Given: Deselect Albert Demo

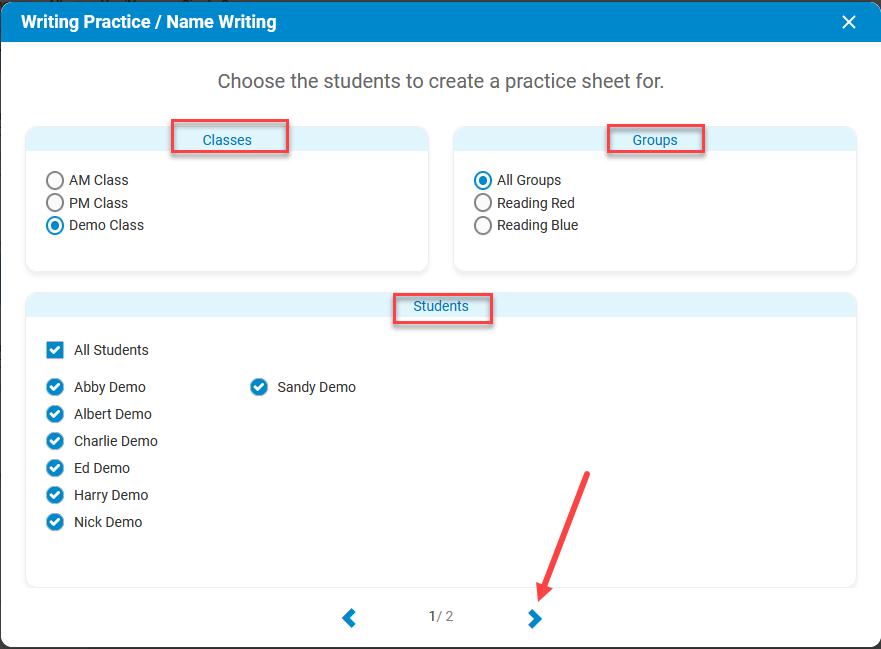Looking at the screenshot, I should (x=55, y=414).
